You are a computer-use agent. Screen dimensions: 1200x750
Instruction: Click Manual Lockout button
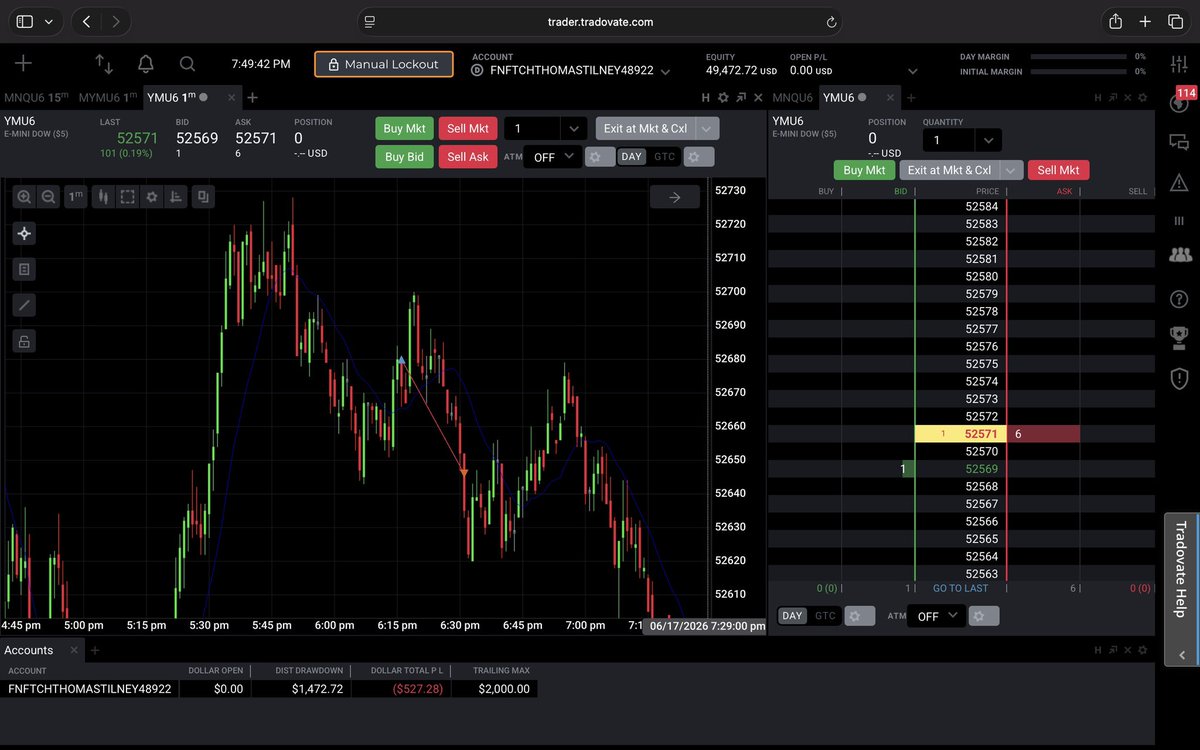point(384,64)
